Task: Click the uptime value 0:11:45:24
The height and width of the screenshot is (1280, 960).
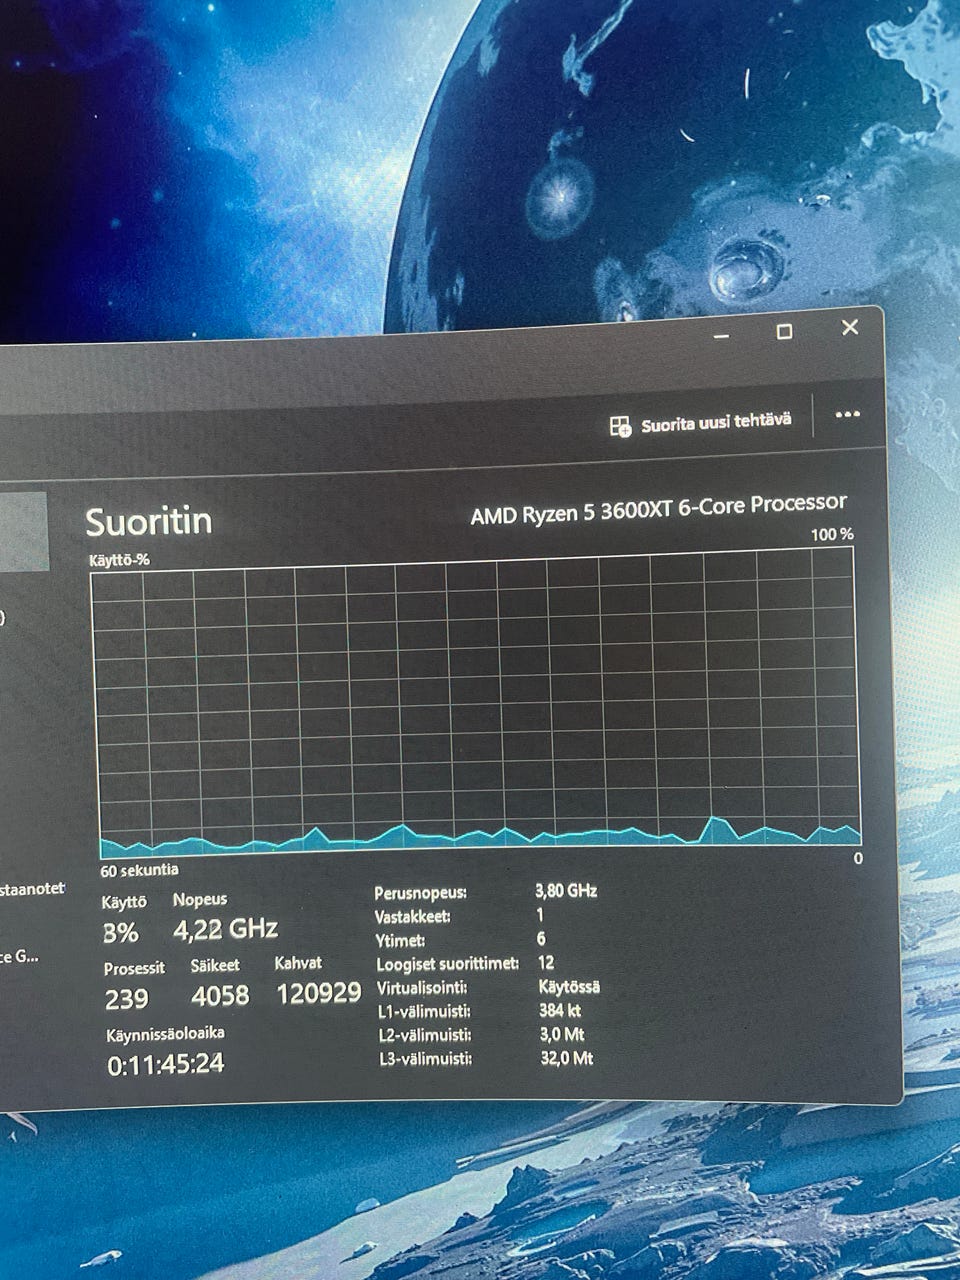Action: [x=166, y=1064]
